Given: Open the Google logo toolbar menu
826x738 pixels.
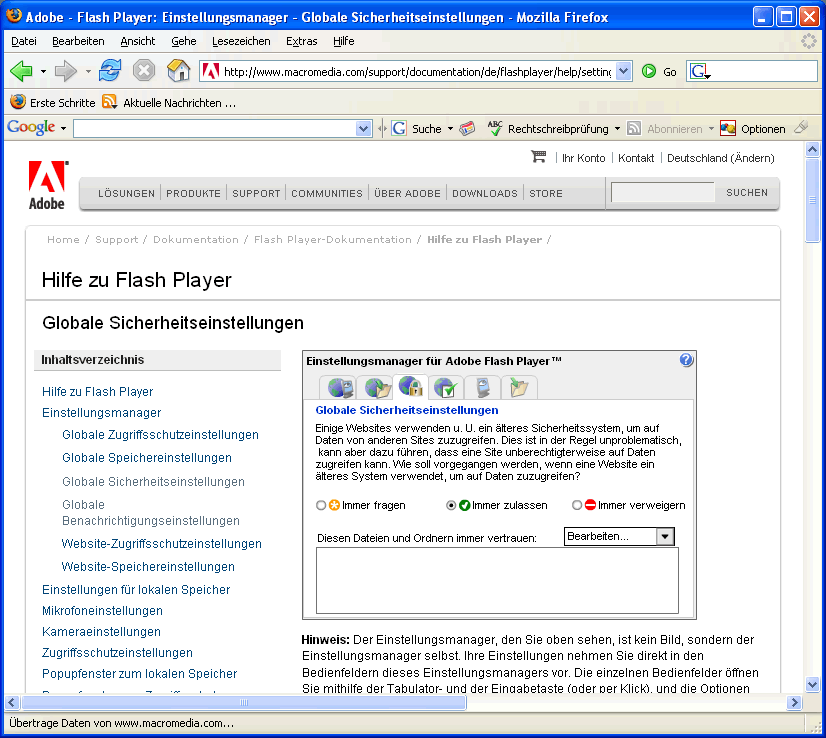Looking at the screenshot, I should point(36,127).
